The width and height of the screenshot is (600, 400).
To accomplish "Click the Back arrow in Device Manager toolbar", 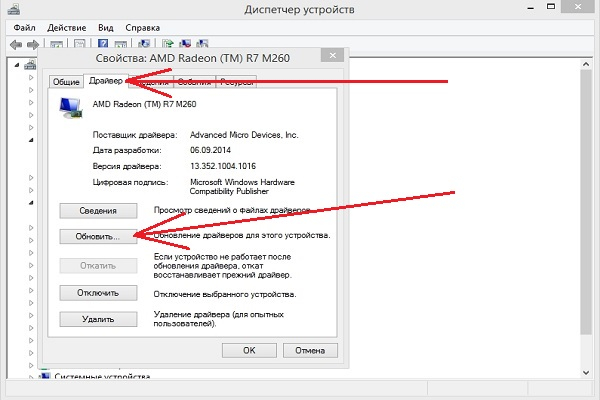I will tap(16, 45).
